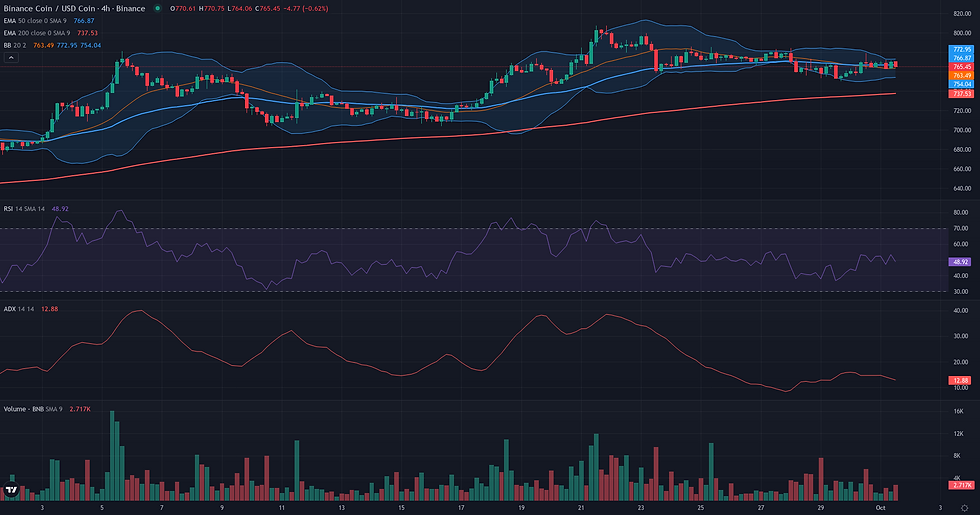
Task: Click the 766.87 EMA 50 price label
Action: tap(961, 58)
